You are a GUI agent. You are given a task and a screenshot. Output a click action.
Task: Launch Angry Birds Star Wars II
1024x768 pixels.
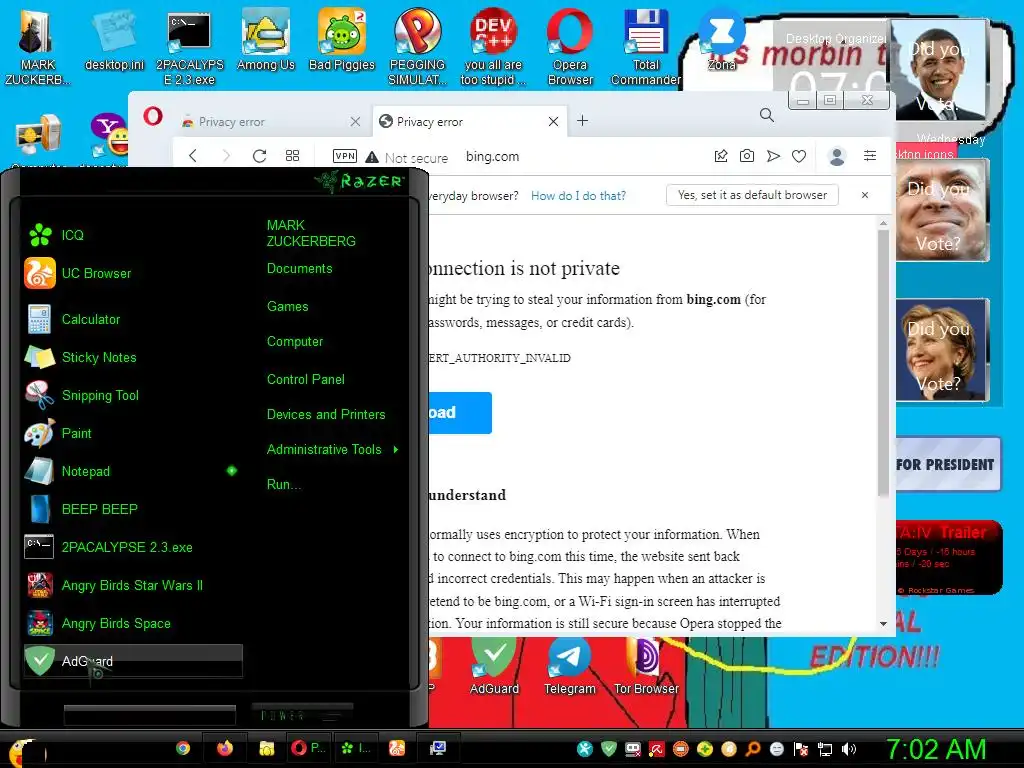coord(132,585)
